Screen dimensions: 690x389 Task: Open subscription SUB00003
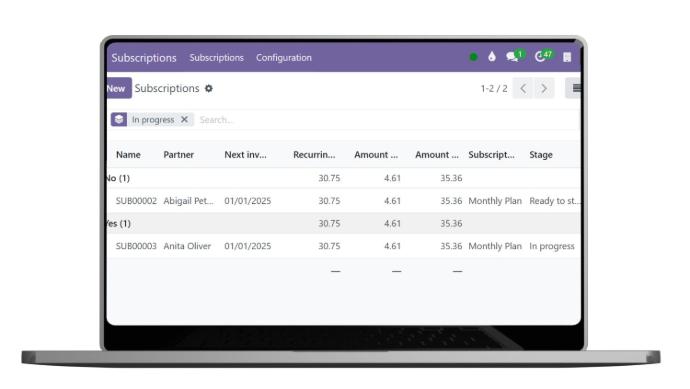click(136, 246)
